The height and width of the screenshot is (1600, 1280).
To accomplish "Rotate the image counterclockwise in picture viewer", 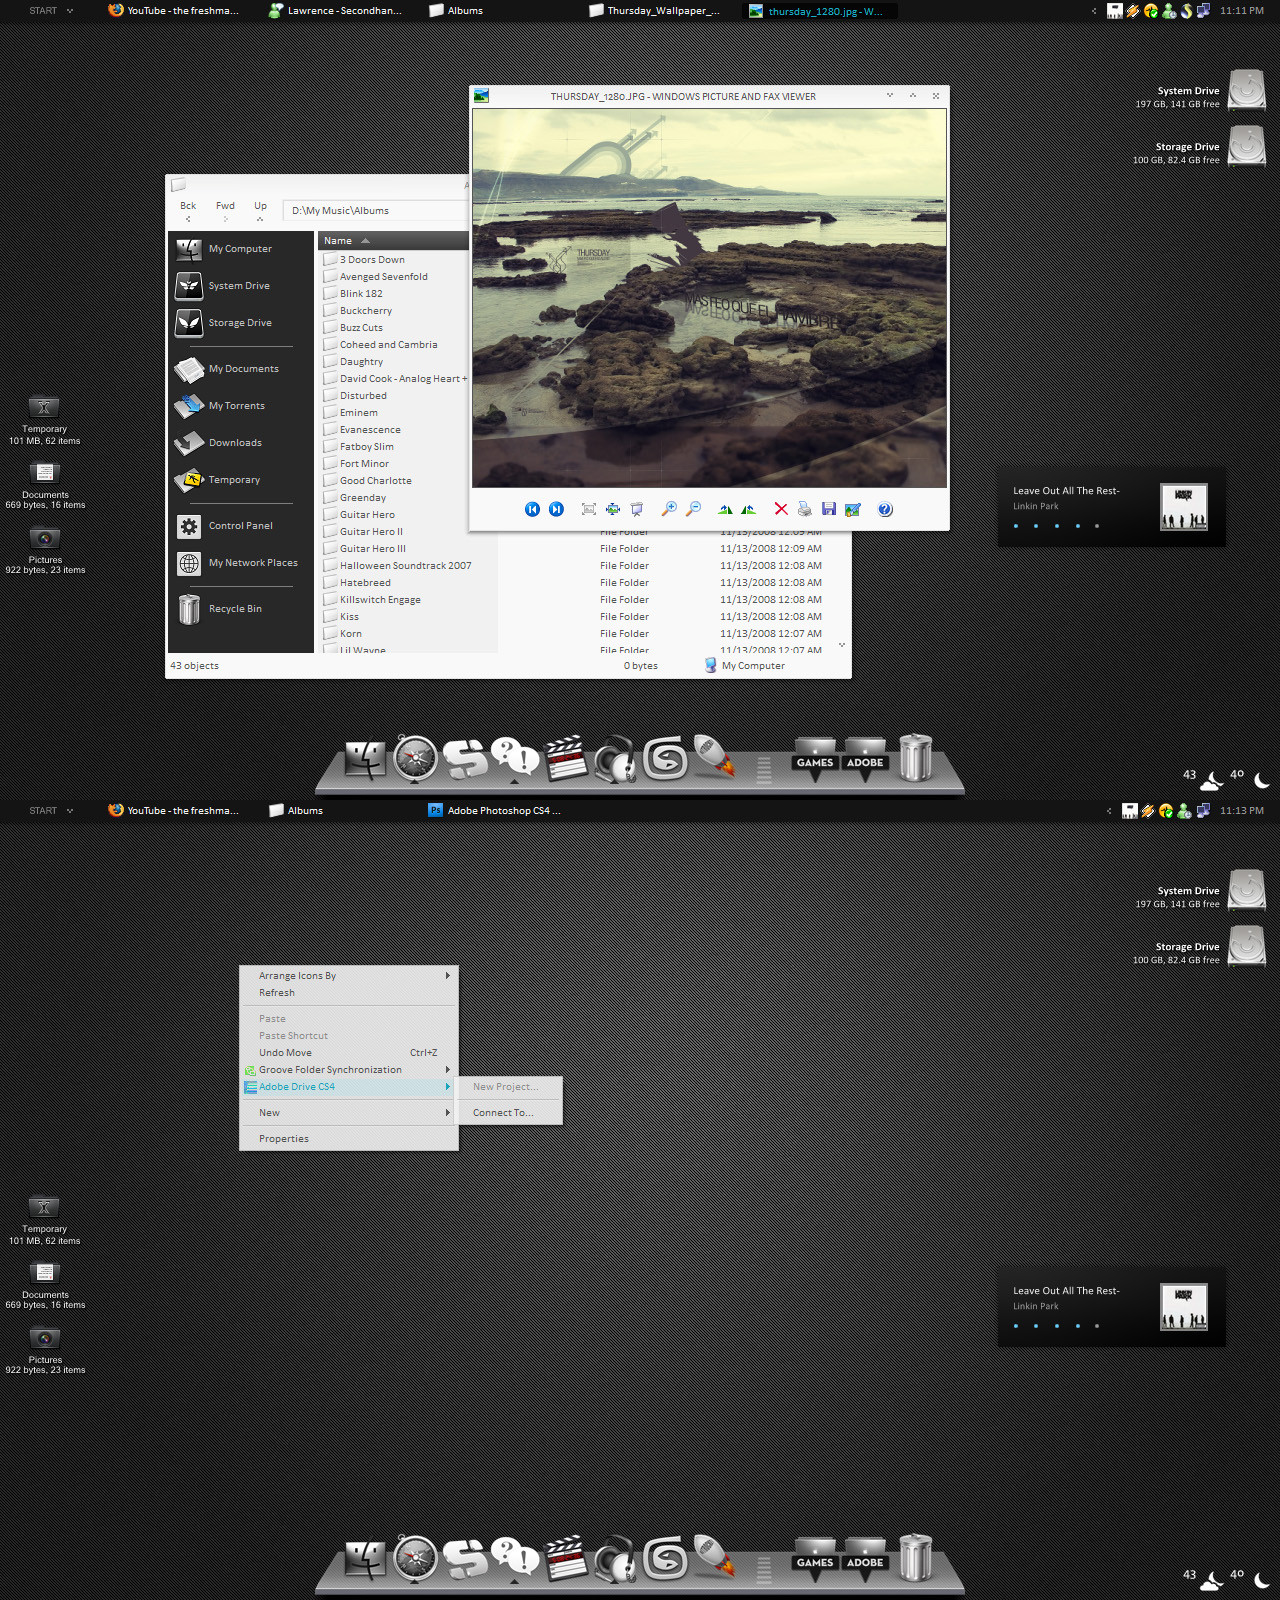I will (748, 509).
